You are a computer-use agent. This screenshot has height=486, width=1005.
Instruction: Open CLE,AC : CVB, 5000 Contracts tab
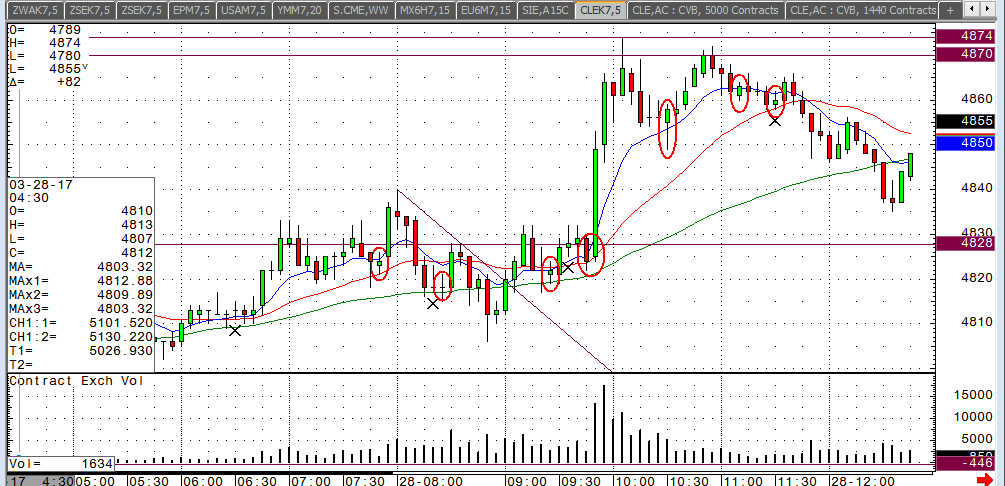tap(705, 10)
